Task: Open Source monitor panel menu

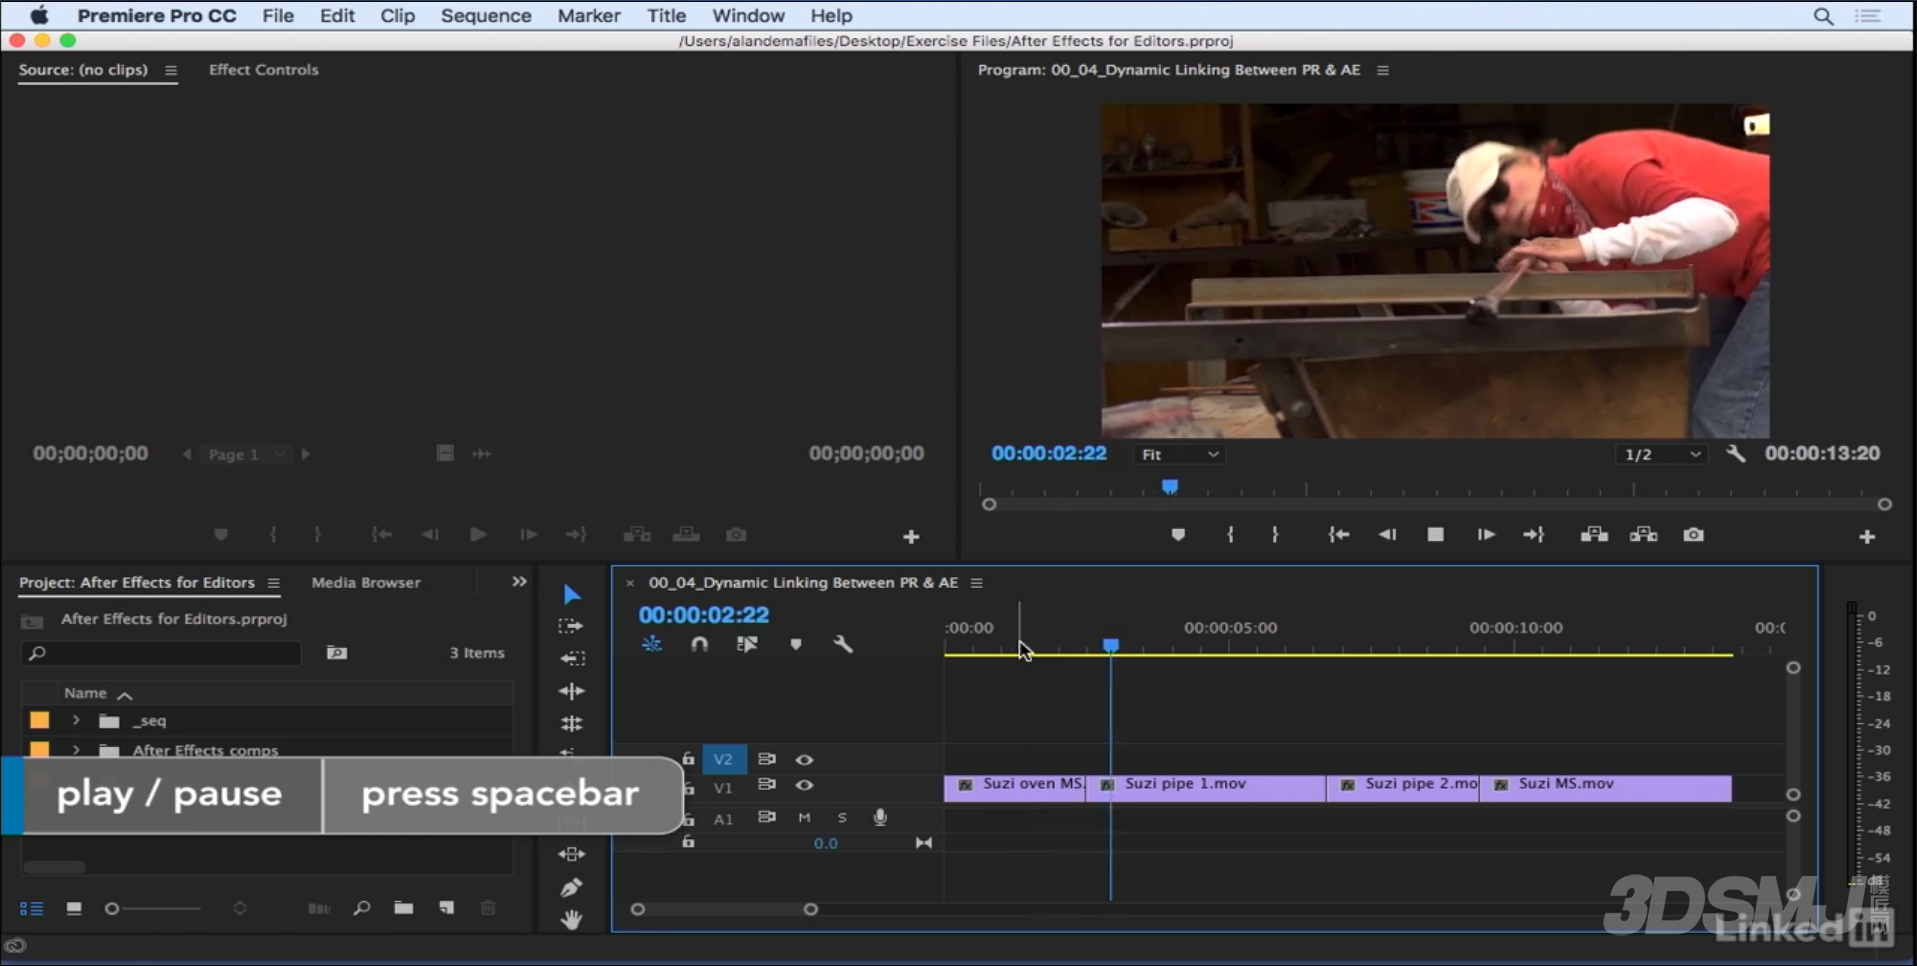Action: click(171, 70)
